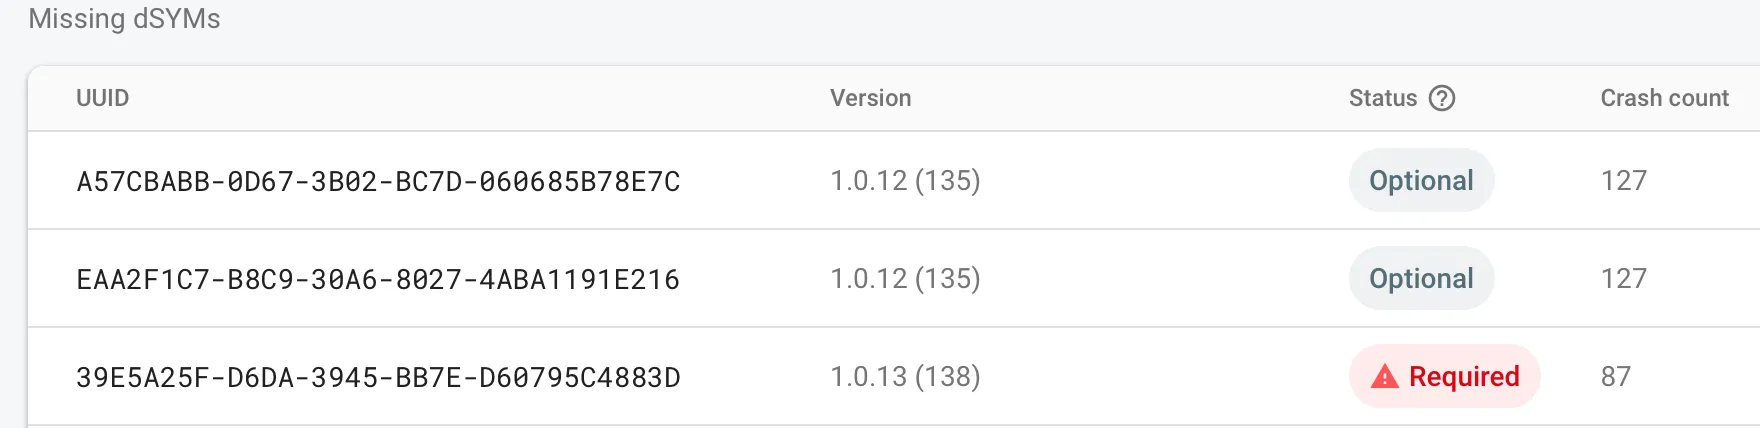The height and width of the screenshot is (428, 1760).
Task: Click version 1.0.13 (138) in third row
Action: pyautogui.click(x=905, y=376)
